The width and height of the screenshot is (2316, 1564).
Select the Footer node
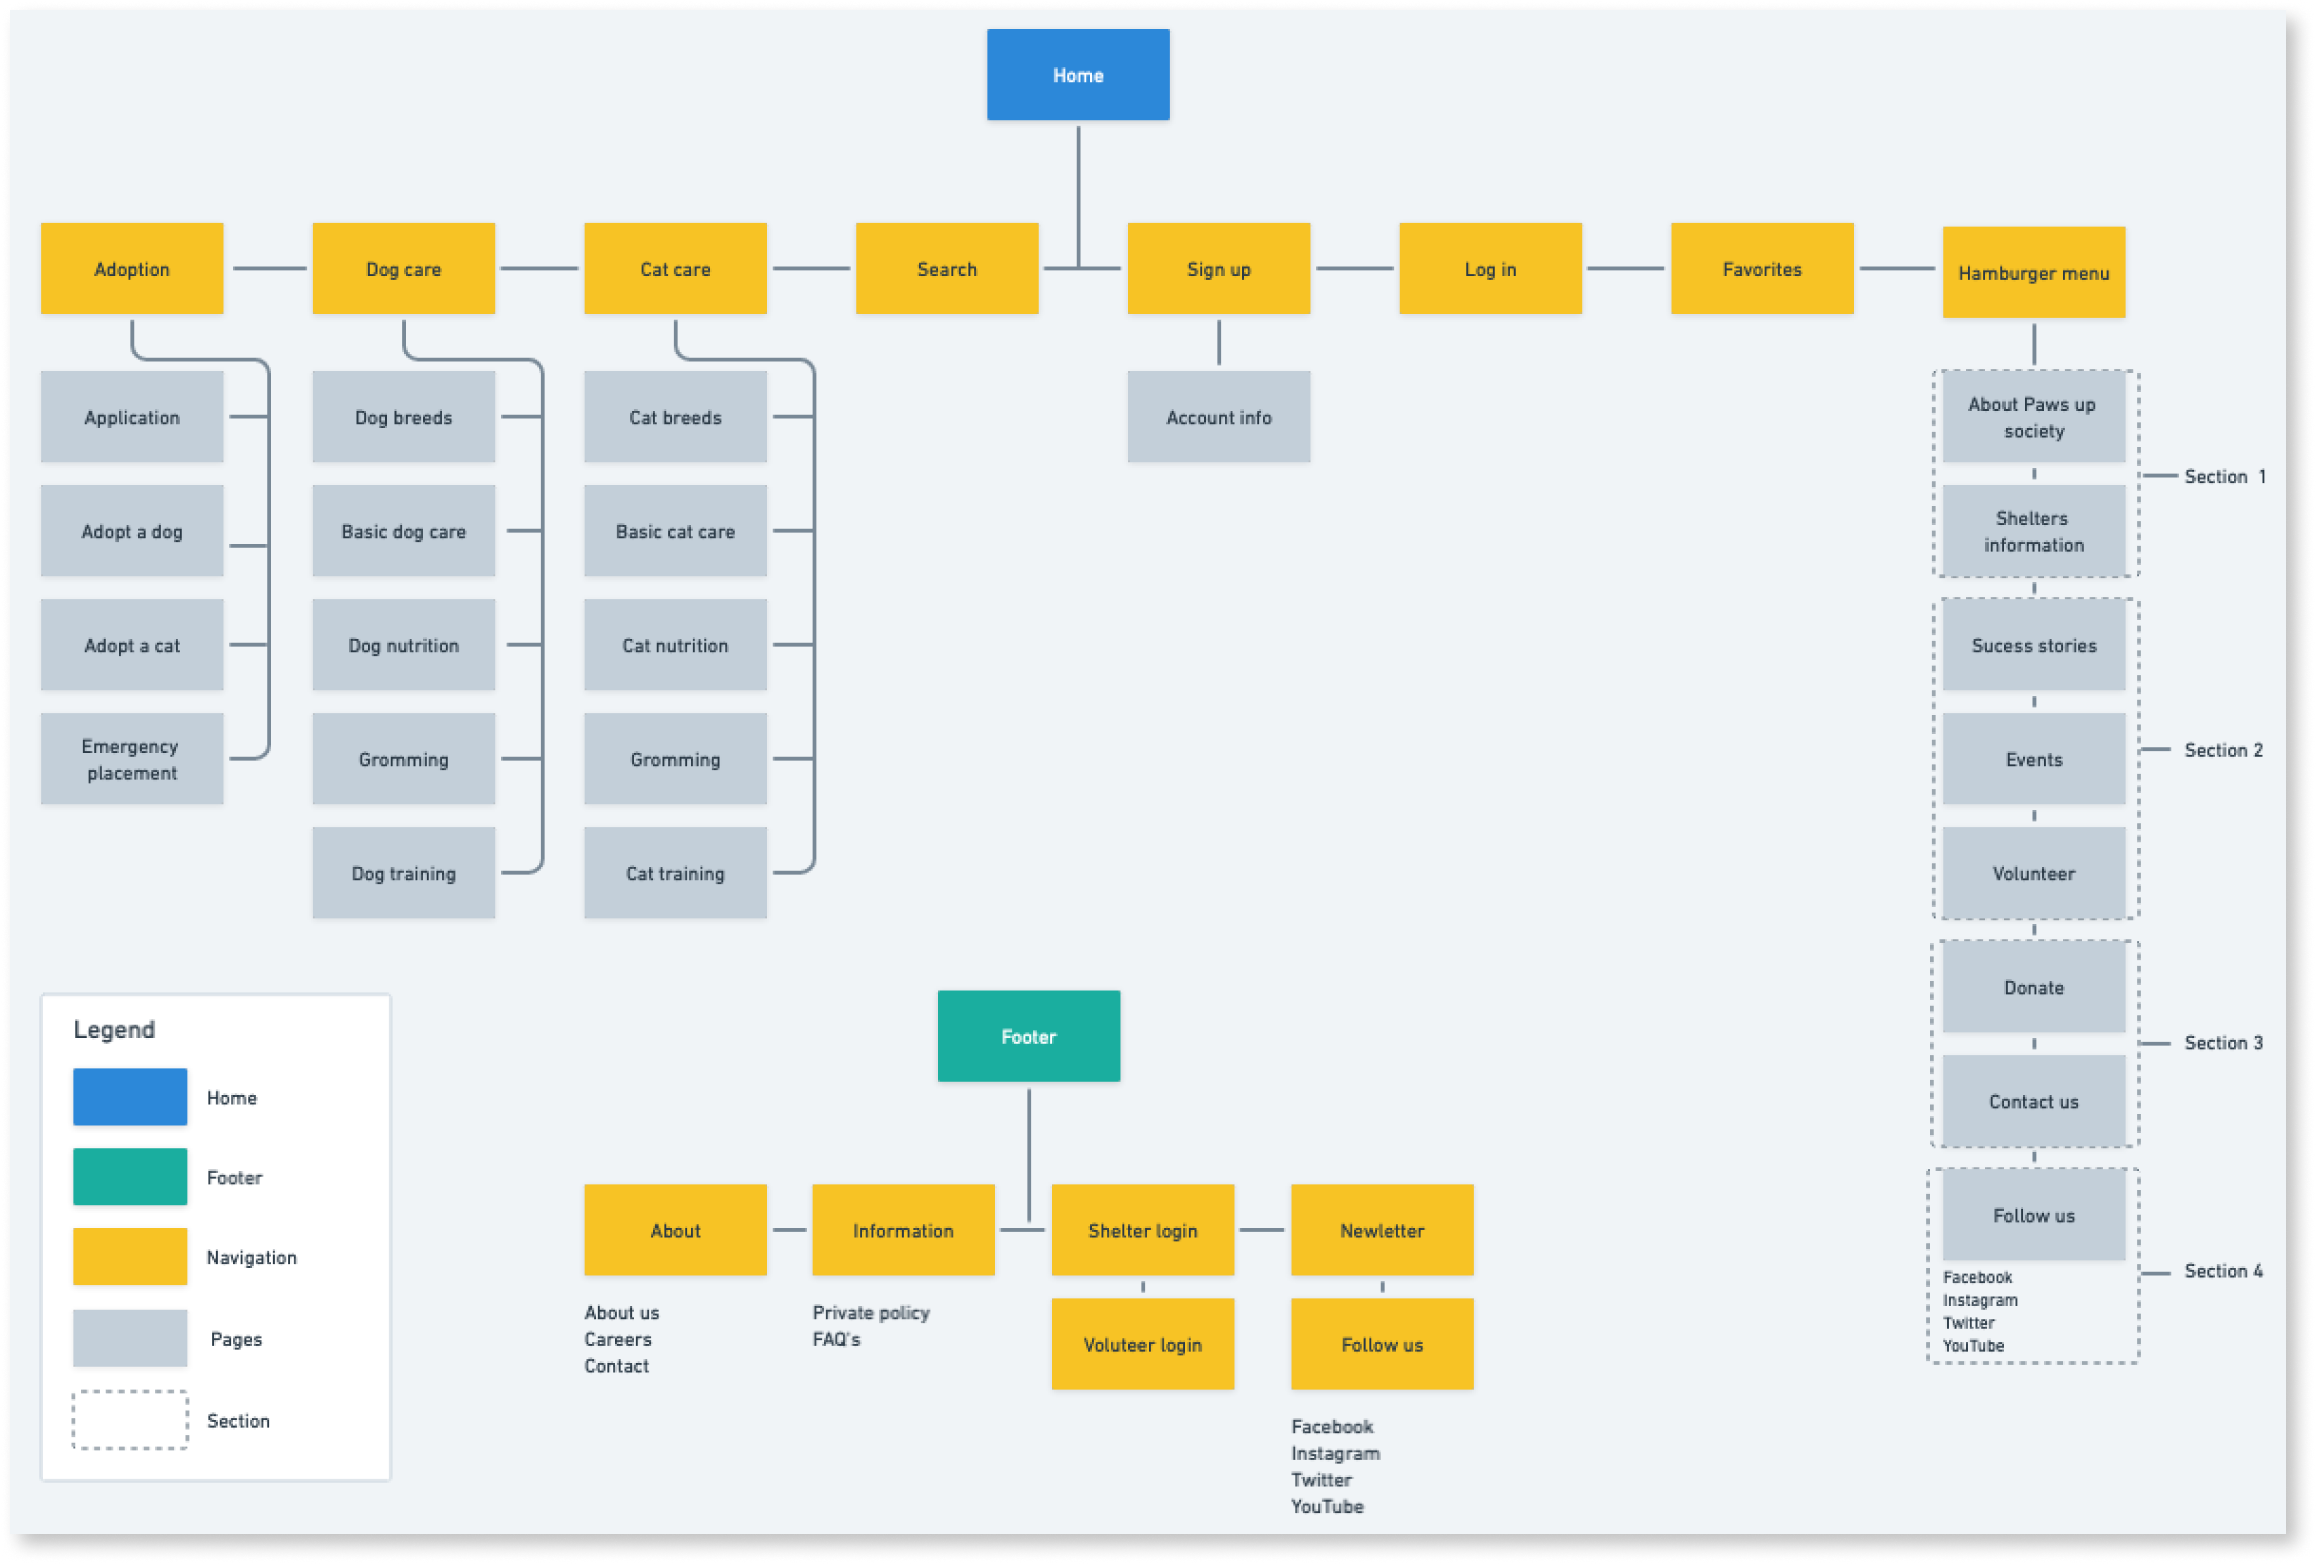[x=1028, y=1036]
